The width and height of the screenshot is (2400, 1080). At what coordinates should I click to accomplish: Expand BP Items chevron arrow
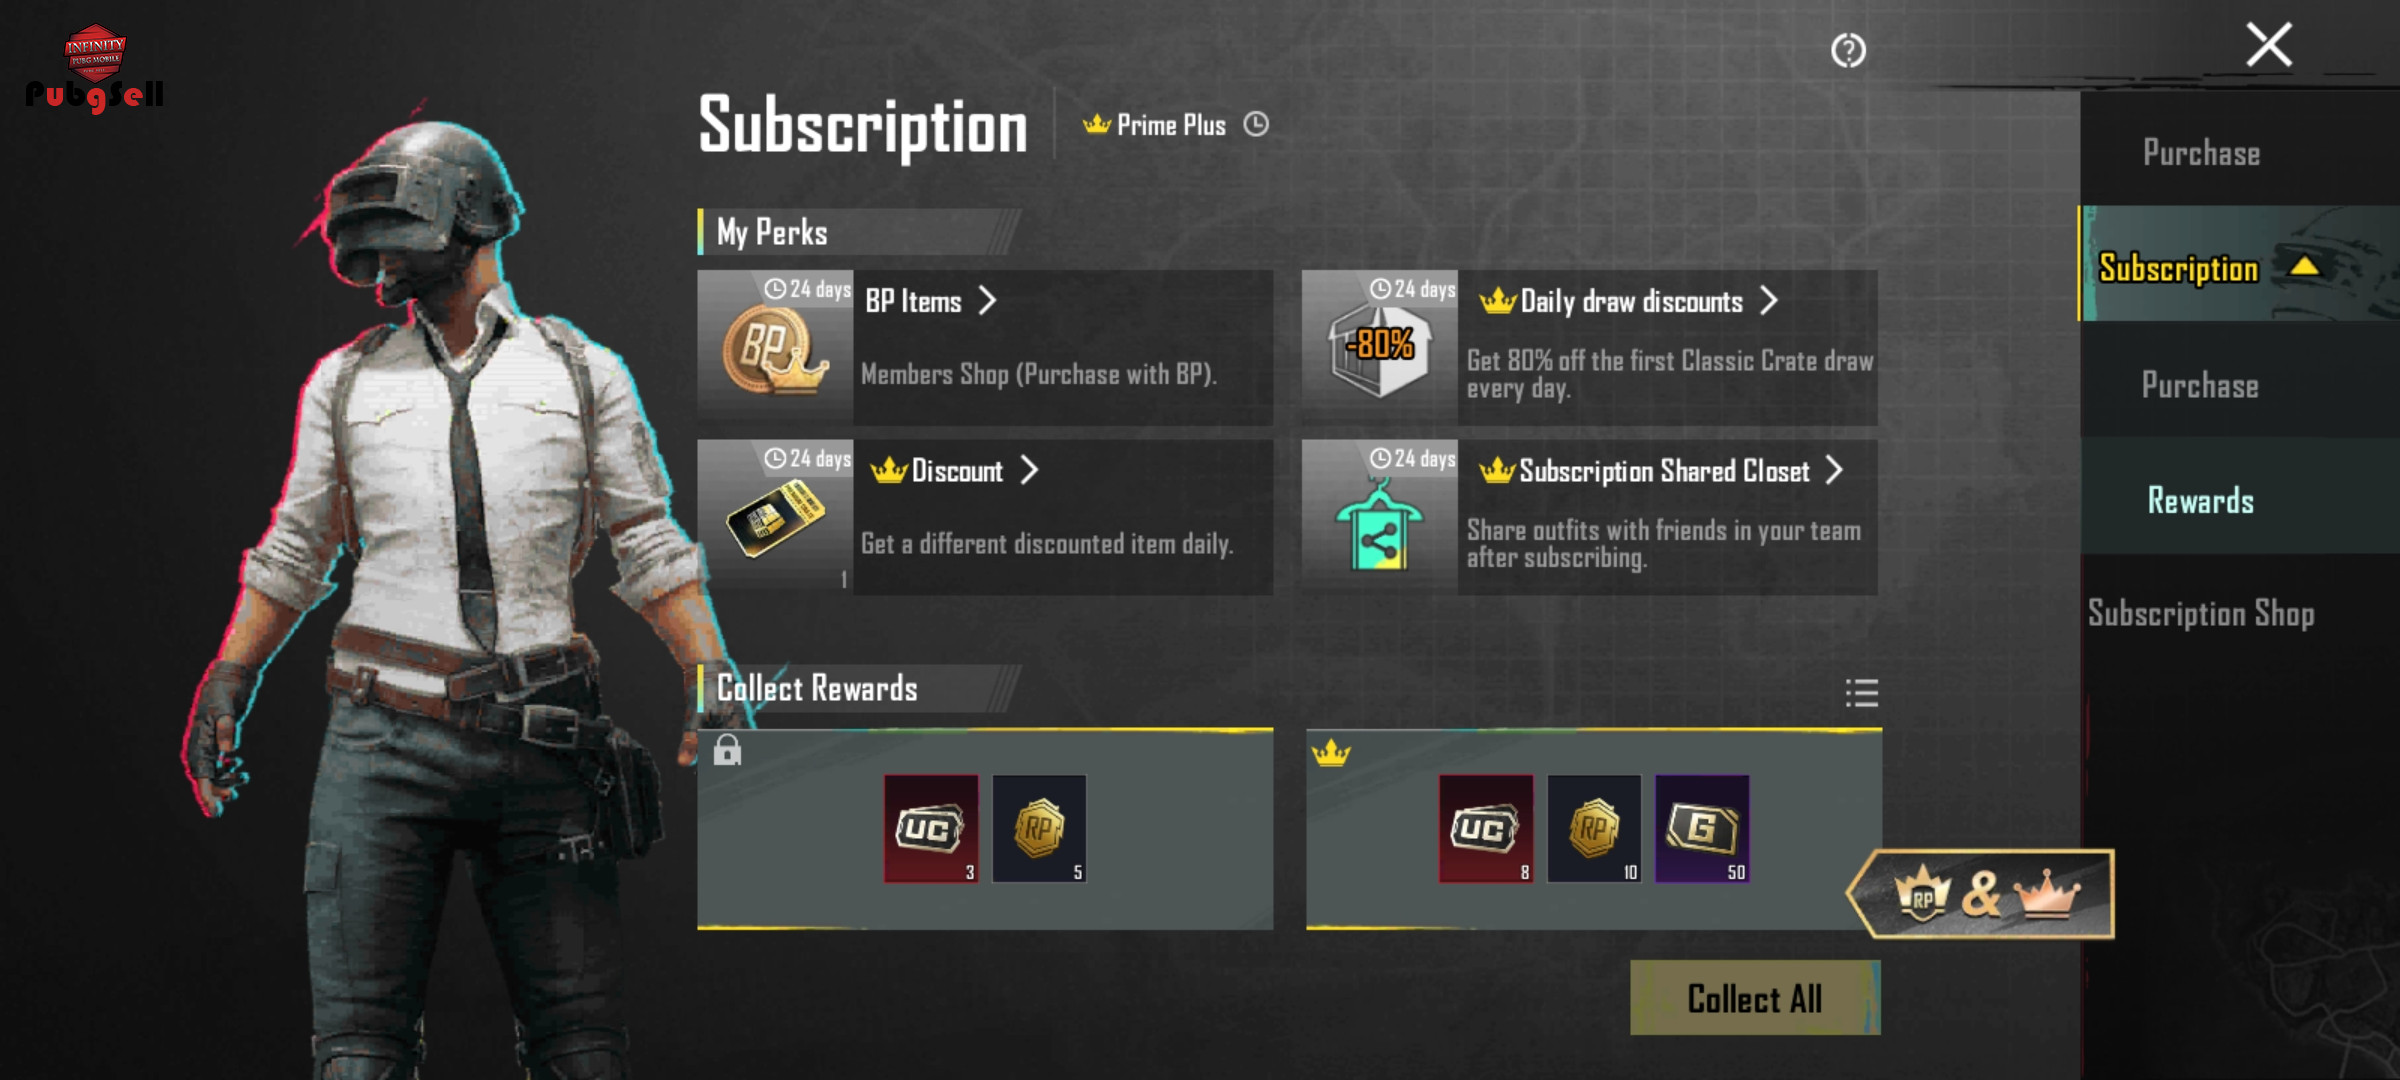click(x=987, y=300)
